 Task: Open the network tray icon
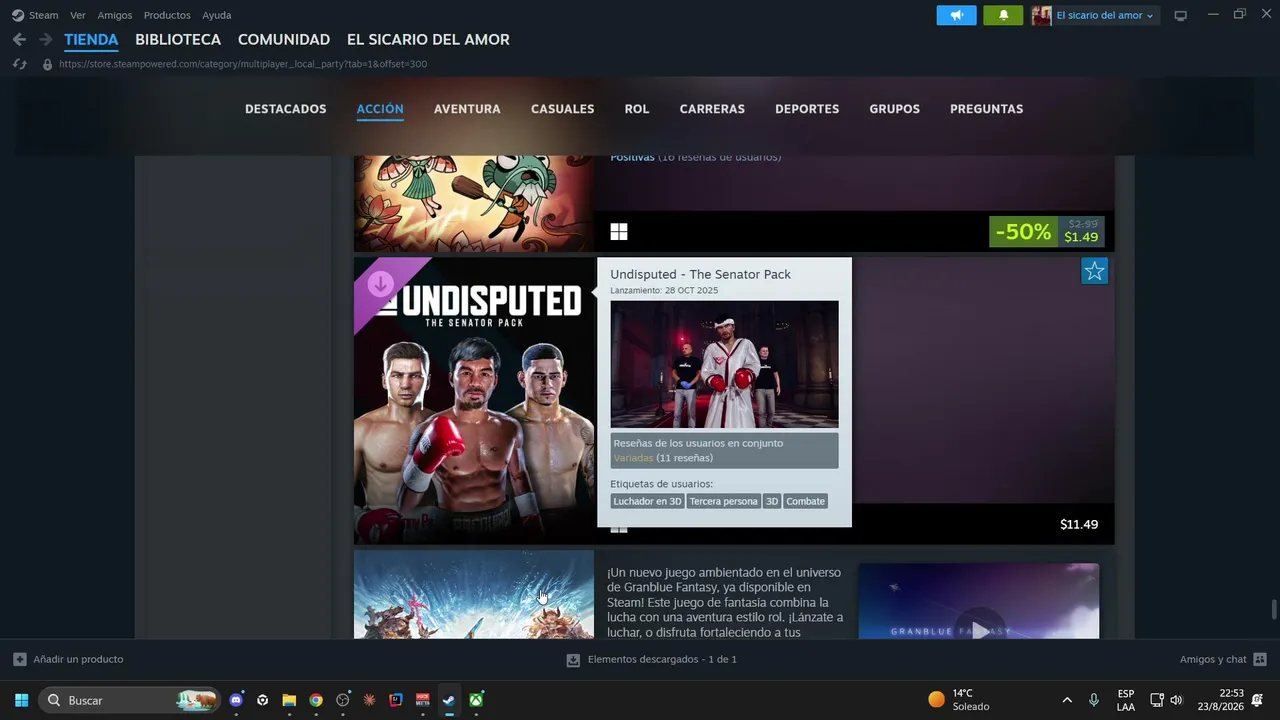[1156, 700]
